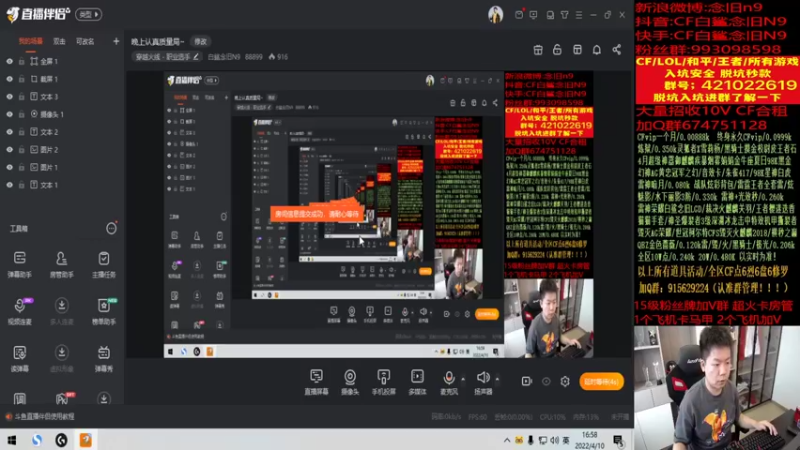The width and height of the screenshot is (800, 450).
Task: Click the live preview canvas
Action: (378, 215)
